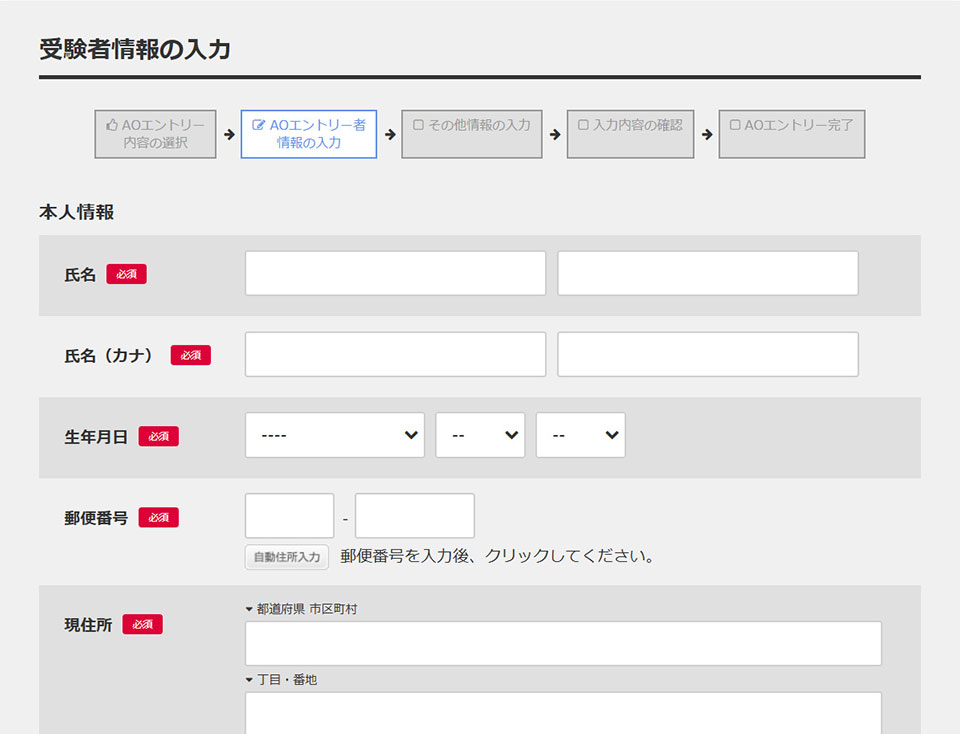Select the first 氏名（カナ） text box
This screenshot has height=734, width=960.
coord(395,355)
